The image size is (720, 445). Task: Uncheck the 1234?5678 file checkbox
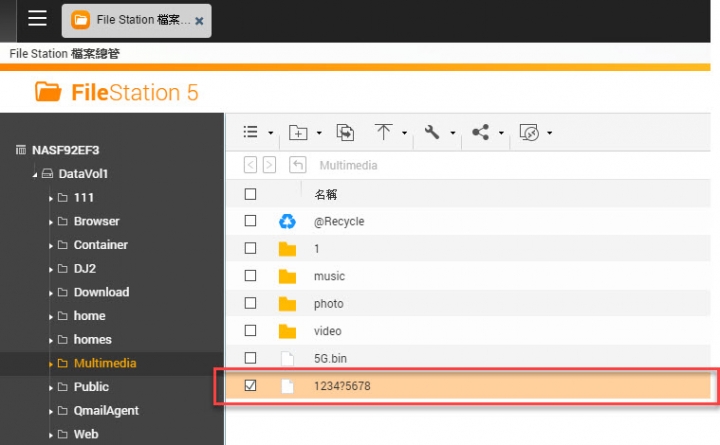250,385
